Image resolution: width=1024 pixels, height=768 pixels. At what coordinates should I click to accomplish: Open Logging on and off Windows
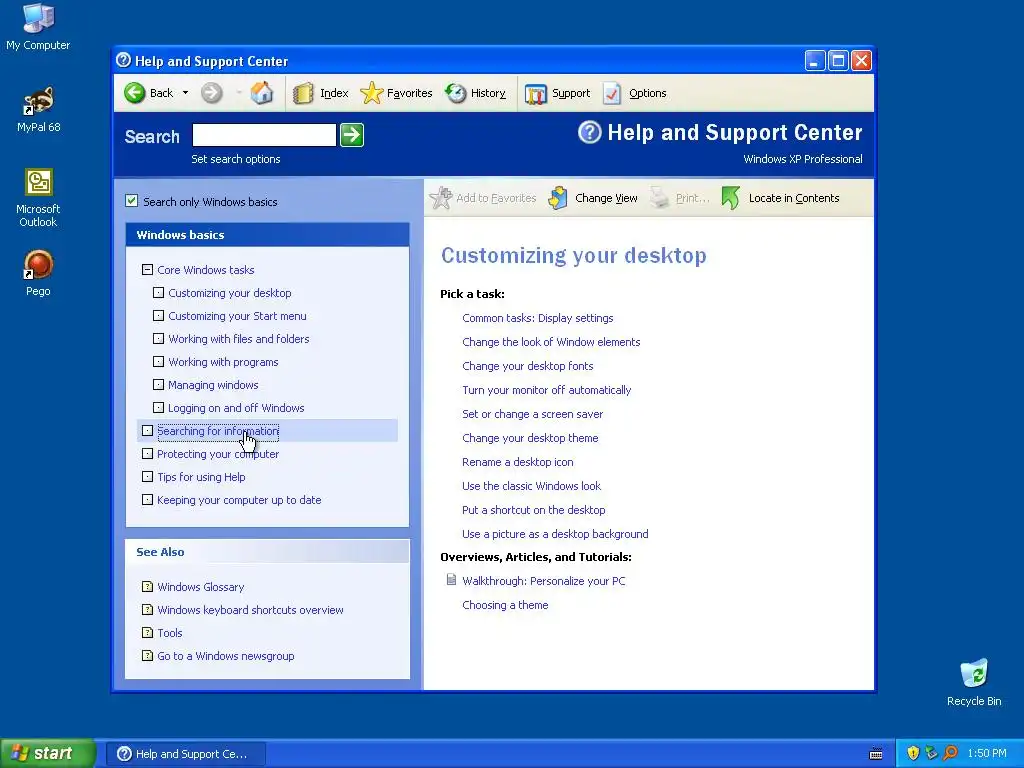pos(236,408)
